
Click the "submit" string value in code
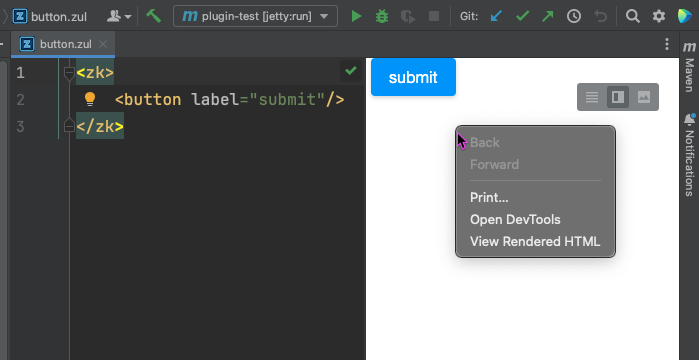coord(288,99)
